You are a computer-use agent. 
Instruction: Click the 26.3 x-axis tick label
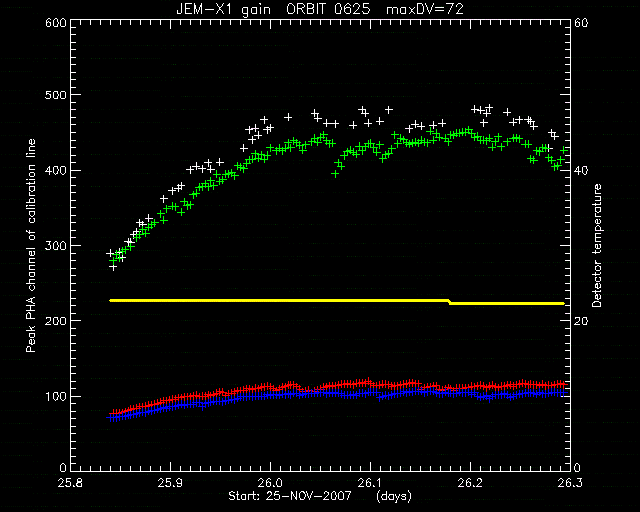click(x=569, y=483)
